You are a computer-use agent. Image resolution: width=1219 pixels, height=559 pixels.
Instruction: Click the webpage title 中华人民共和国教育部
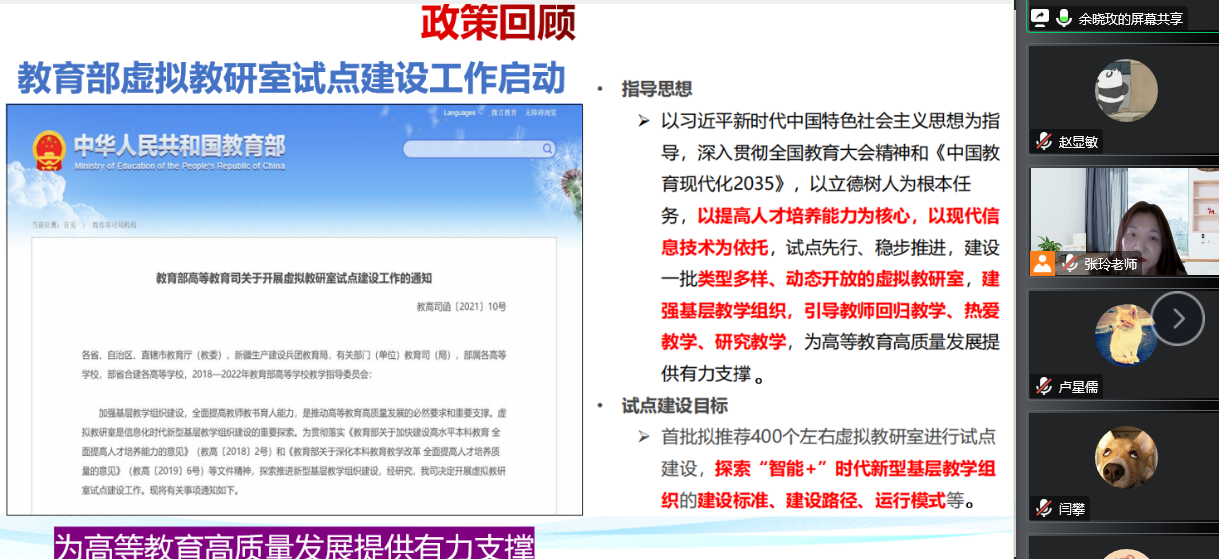click(x=180, y=145)
